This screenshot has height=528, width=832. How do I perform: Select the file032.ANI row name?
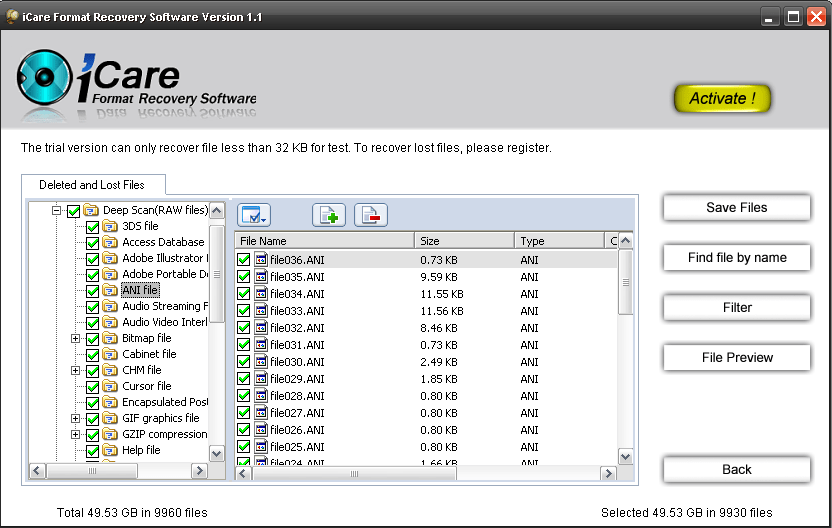pyautogui.click(x=297, y=328)
